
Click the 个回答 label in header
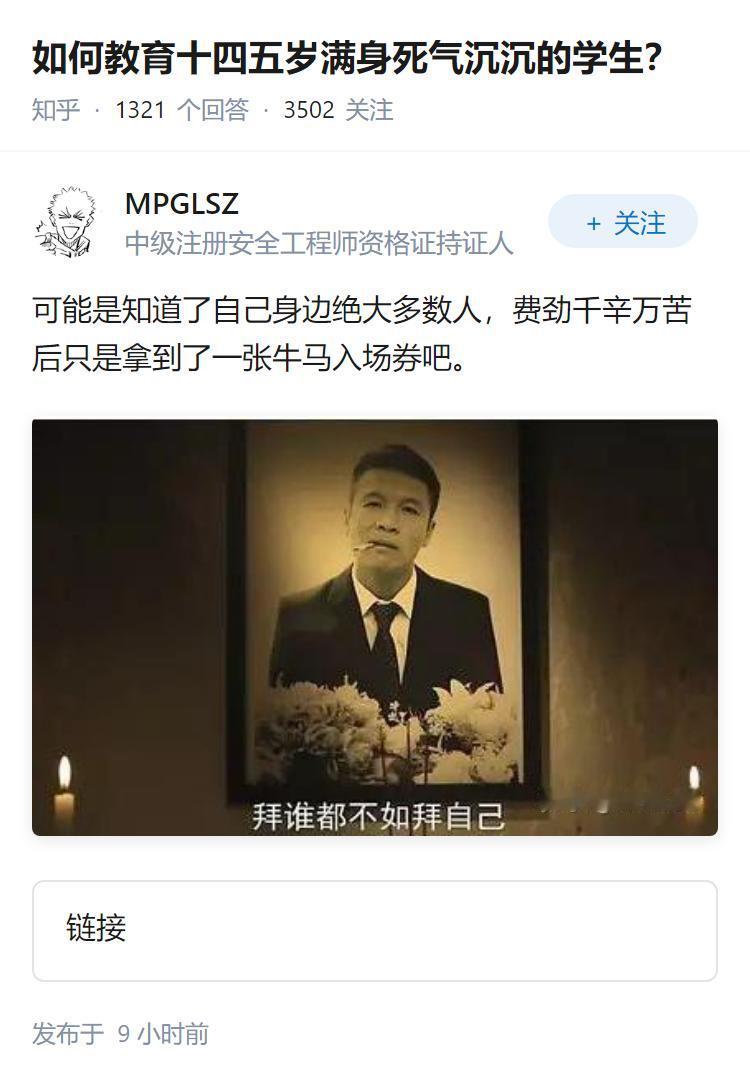213,110
